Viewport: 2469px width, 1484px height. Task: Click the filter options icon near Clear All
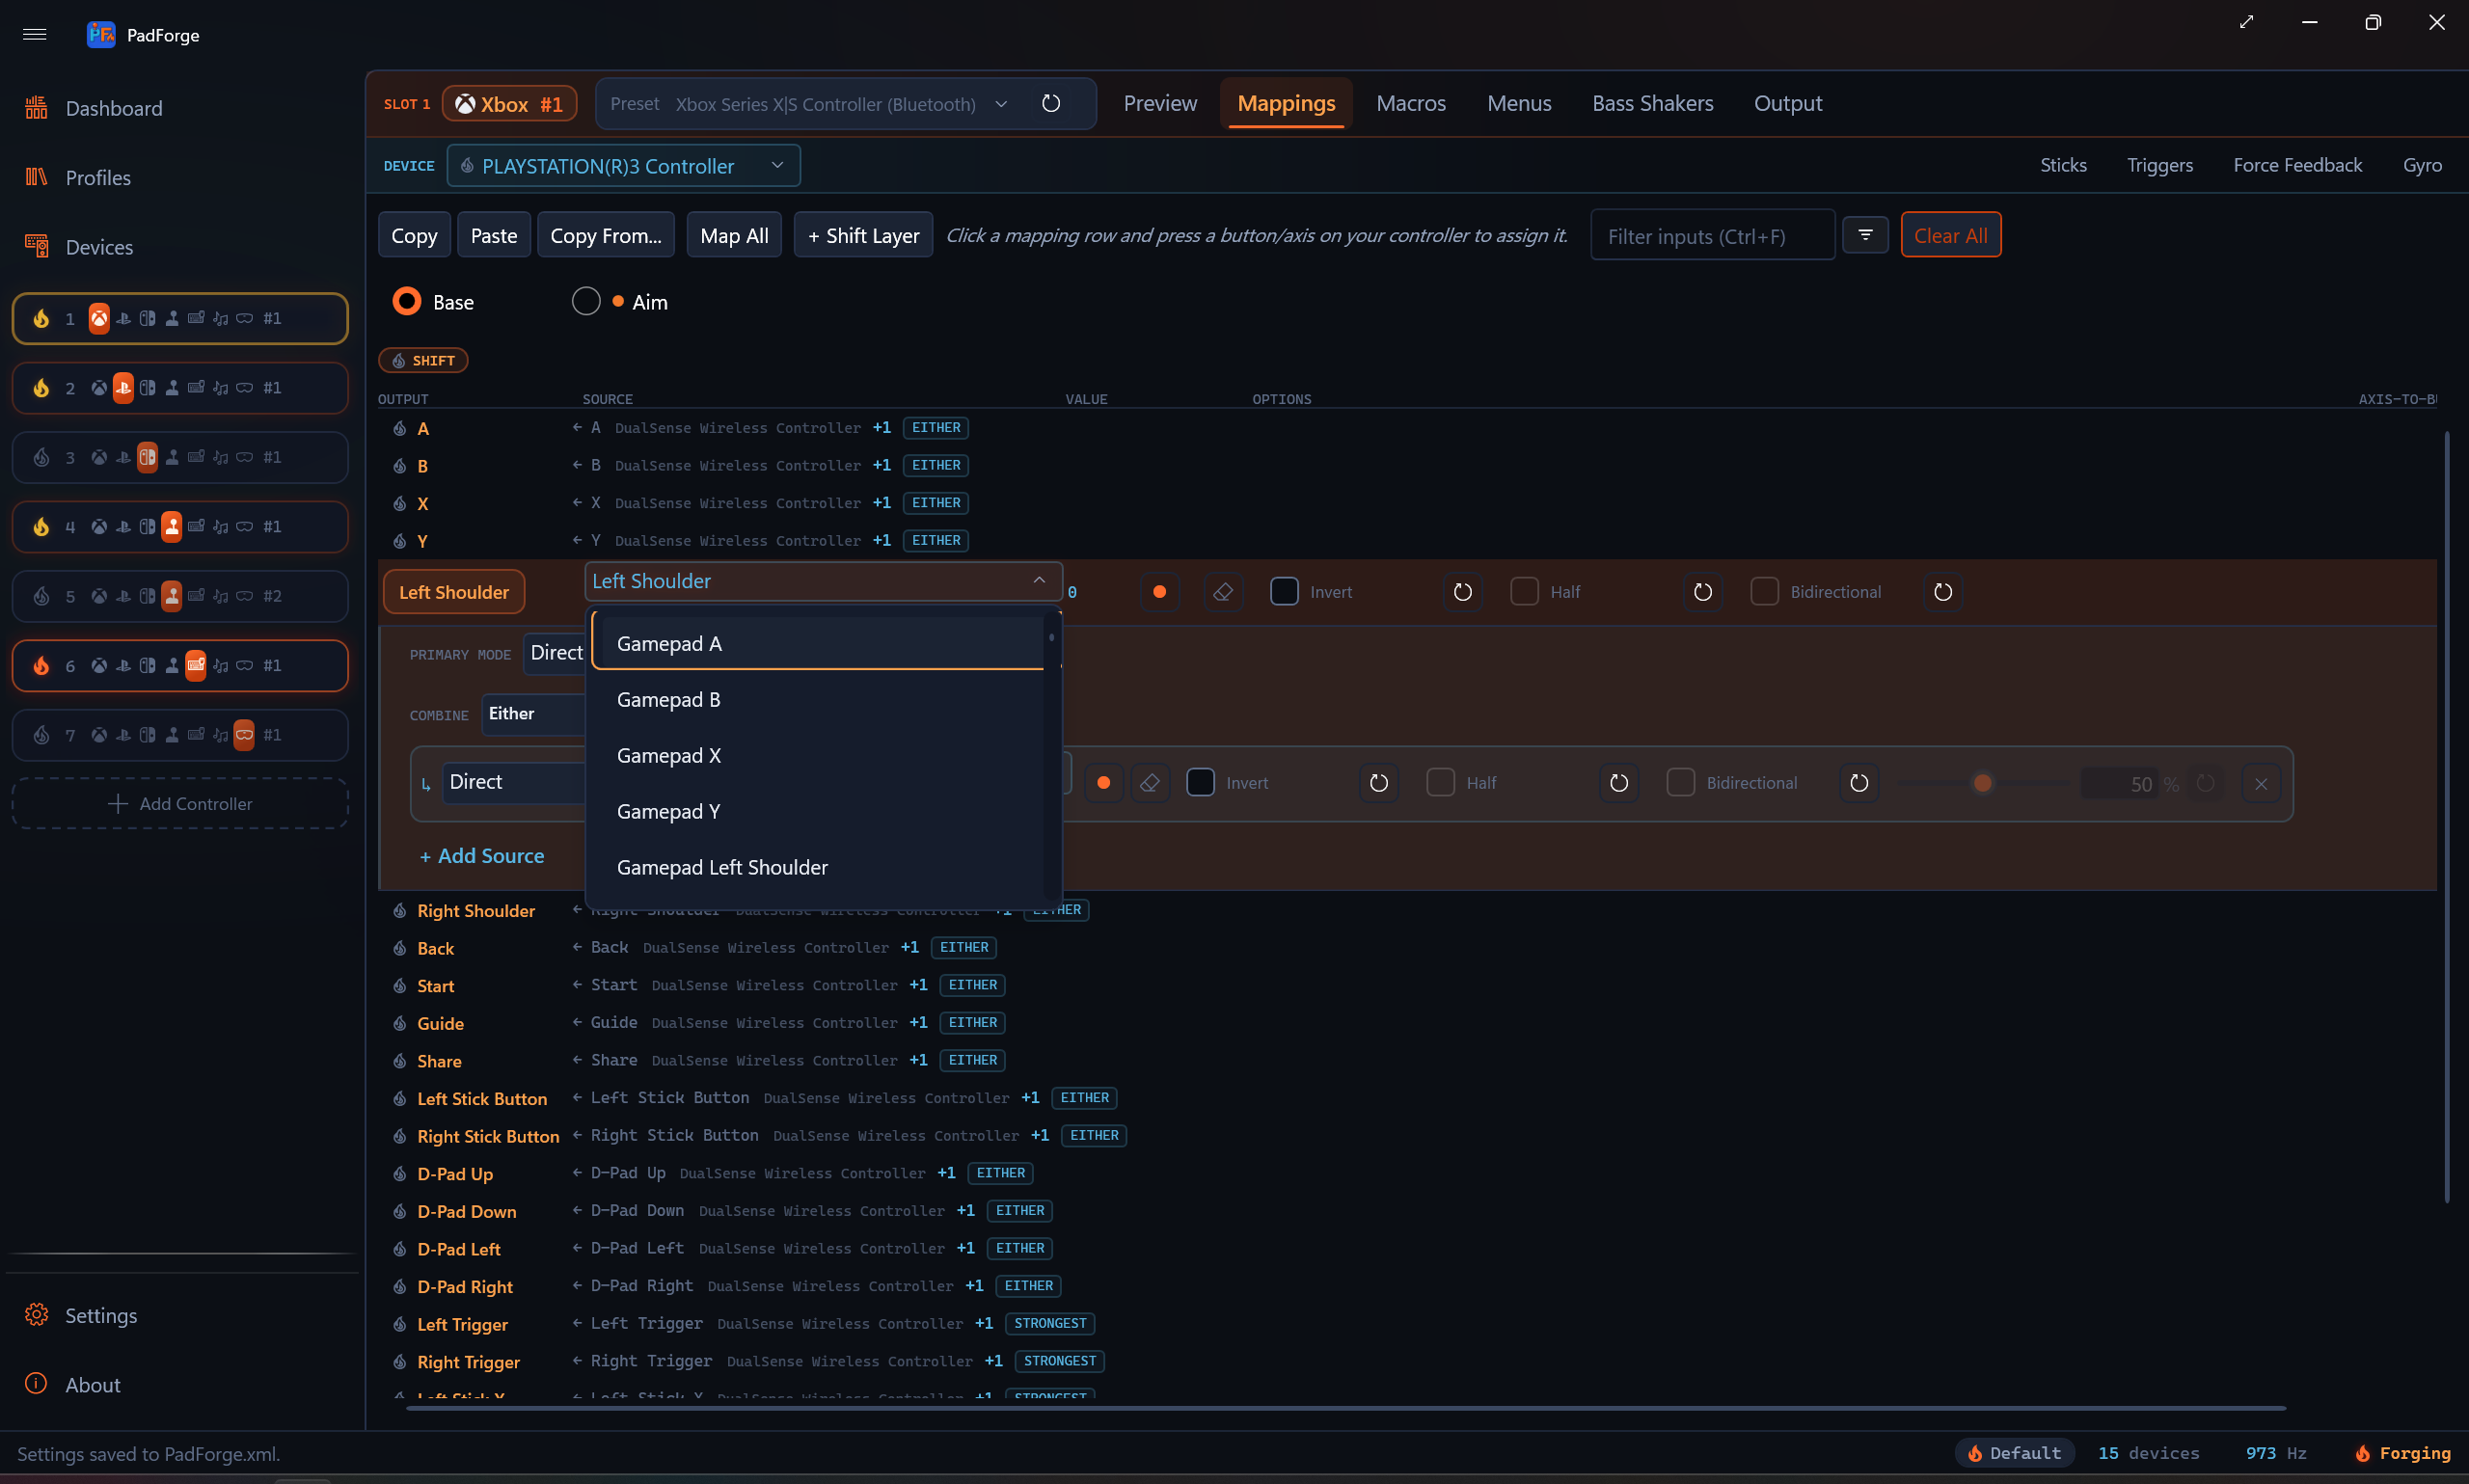[x=1865, y=235]
